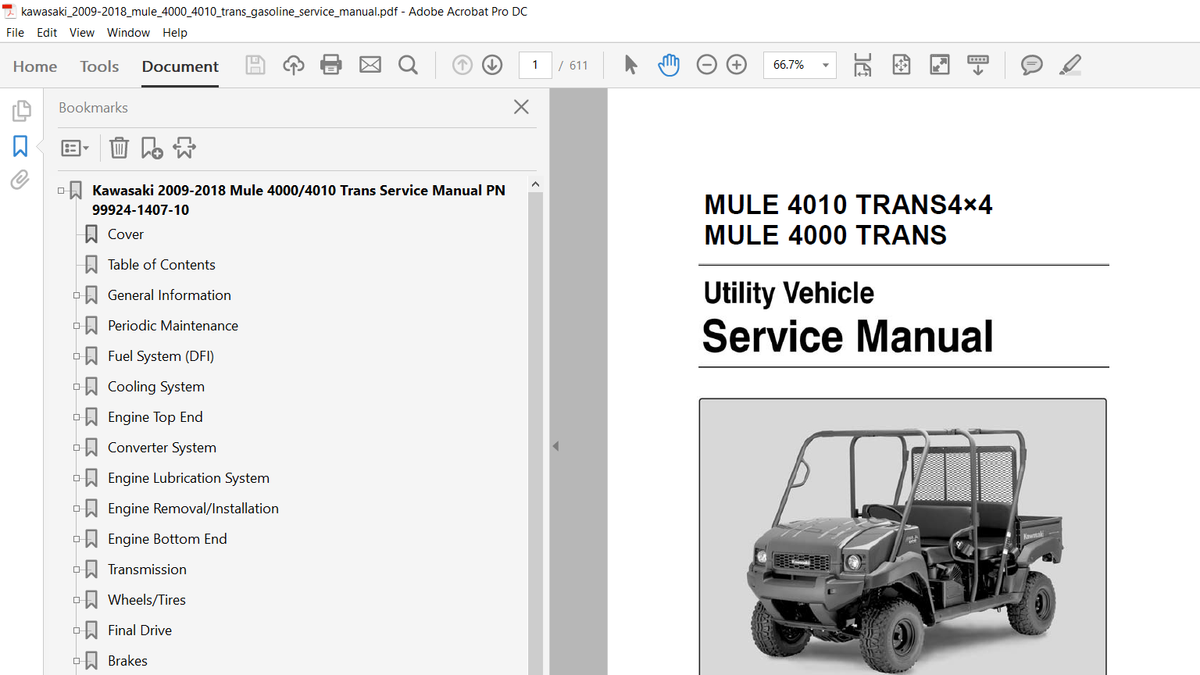Zoom in with plus icon

coord(737,65)
